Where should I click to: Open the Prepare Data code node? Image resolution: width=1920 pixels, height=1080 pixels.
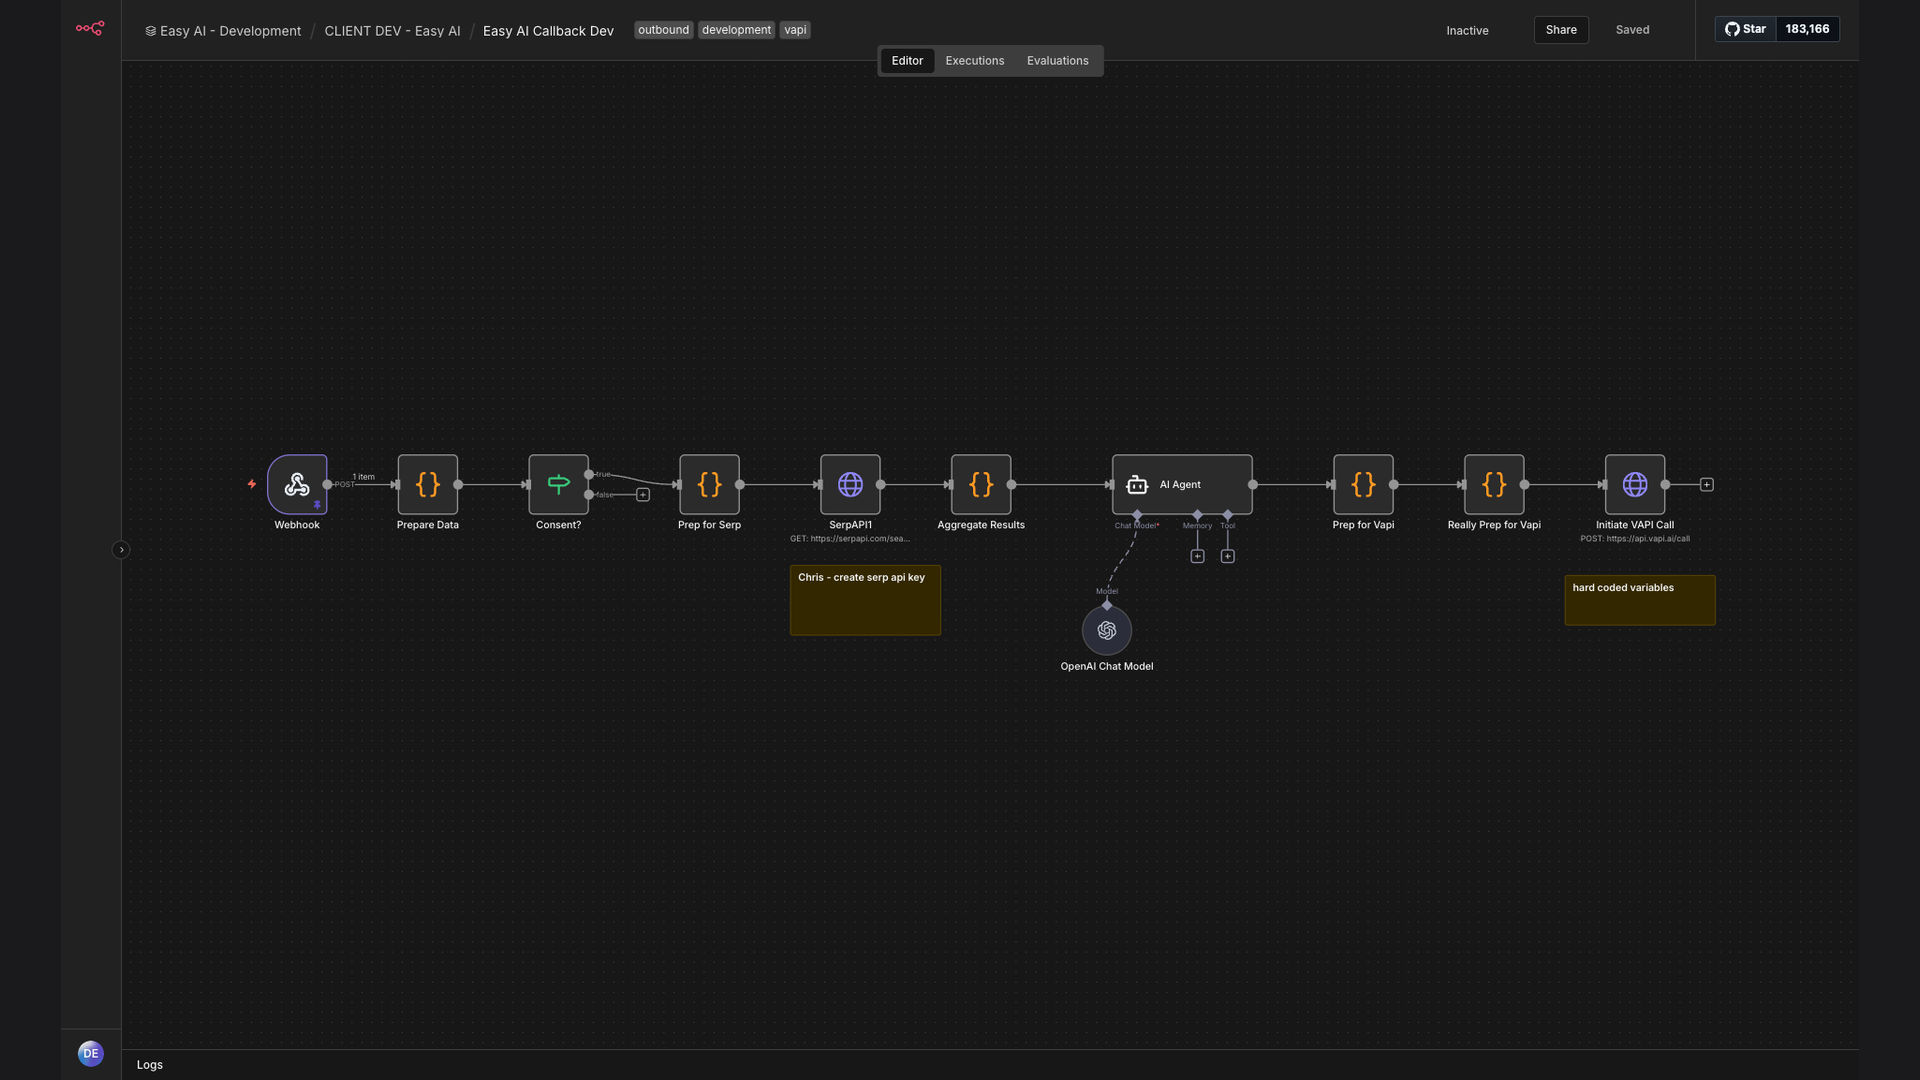click(x=428, y=484)
